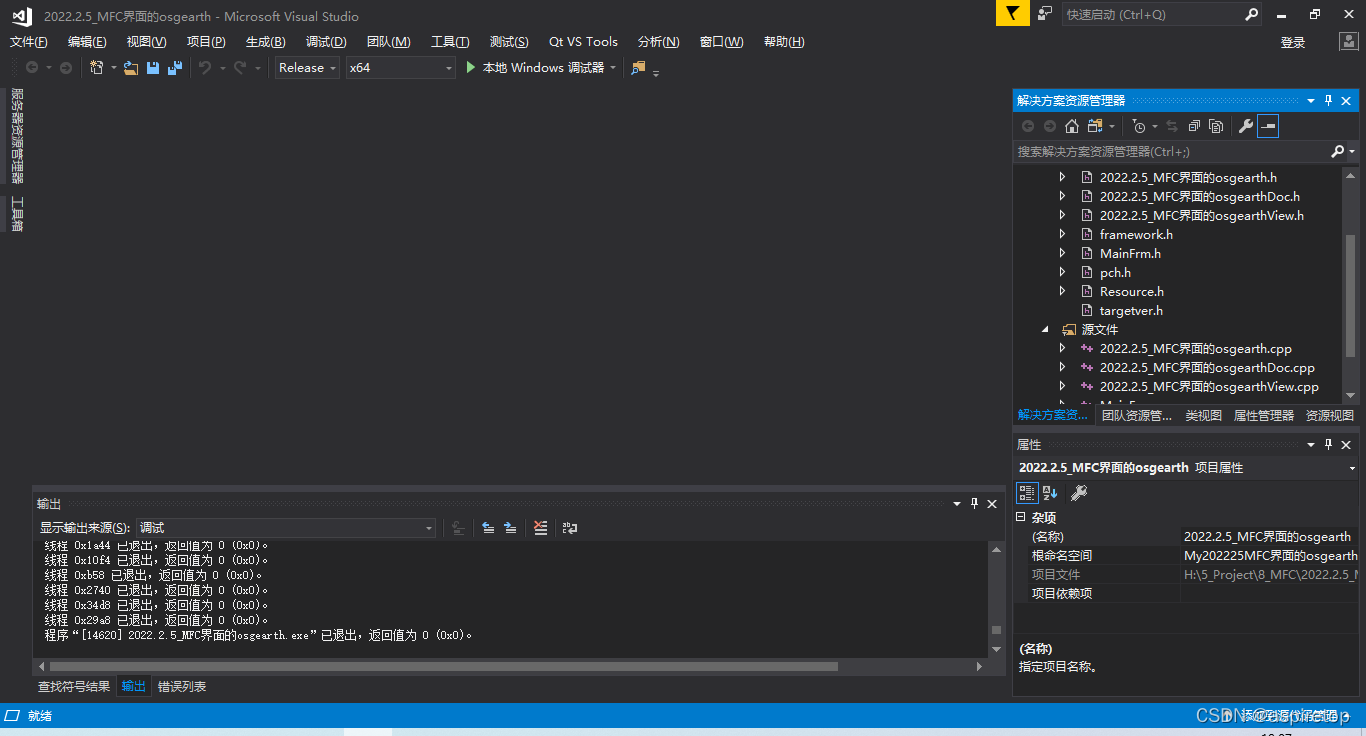Collapse the 源文件 folder node
Viewport: 1366px width, 736px height.
tap(1045, 329)
